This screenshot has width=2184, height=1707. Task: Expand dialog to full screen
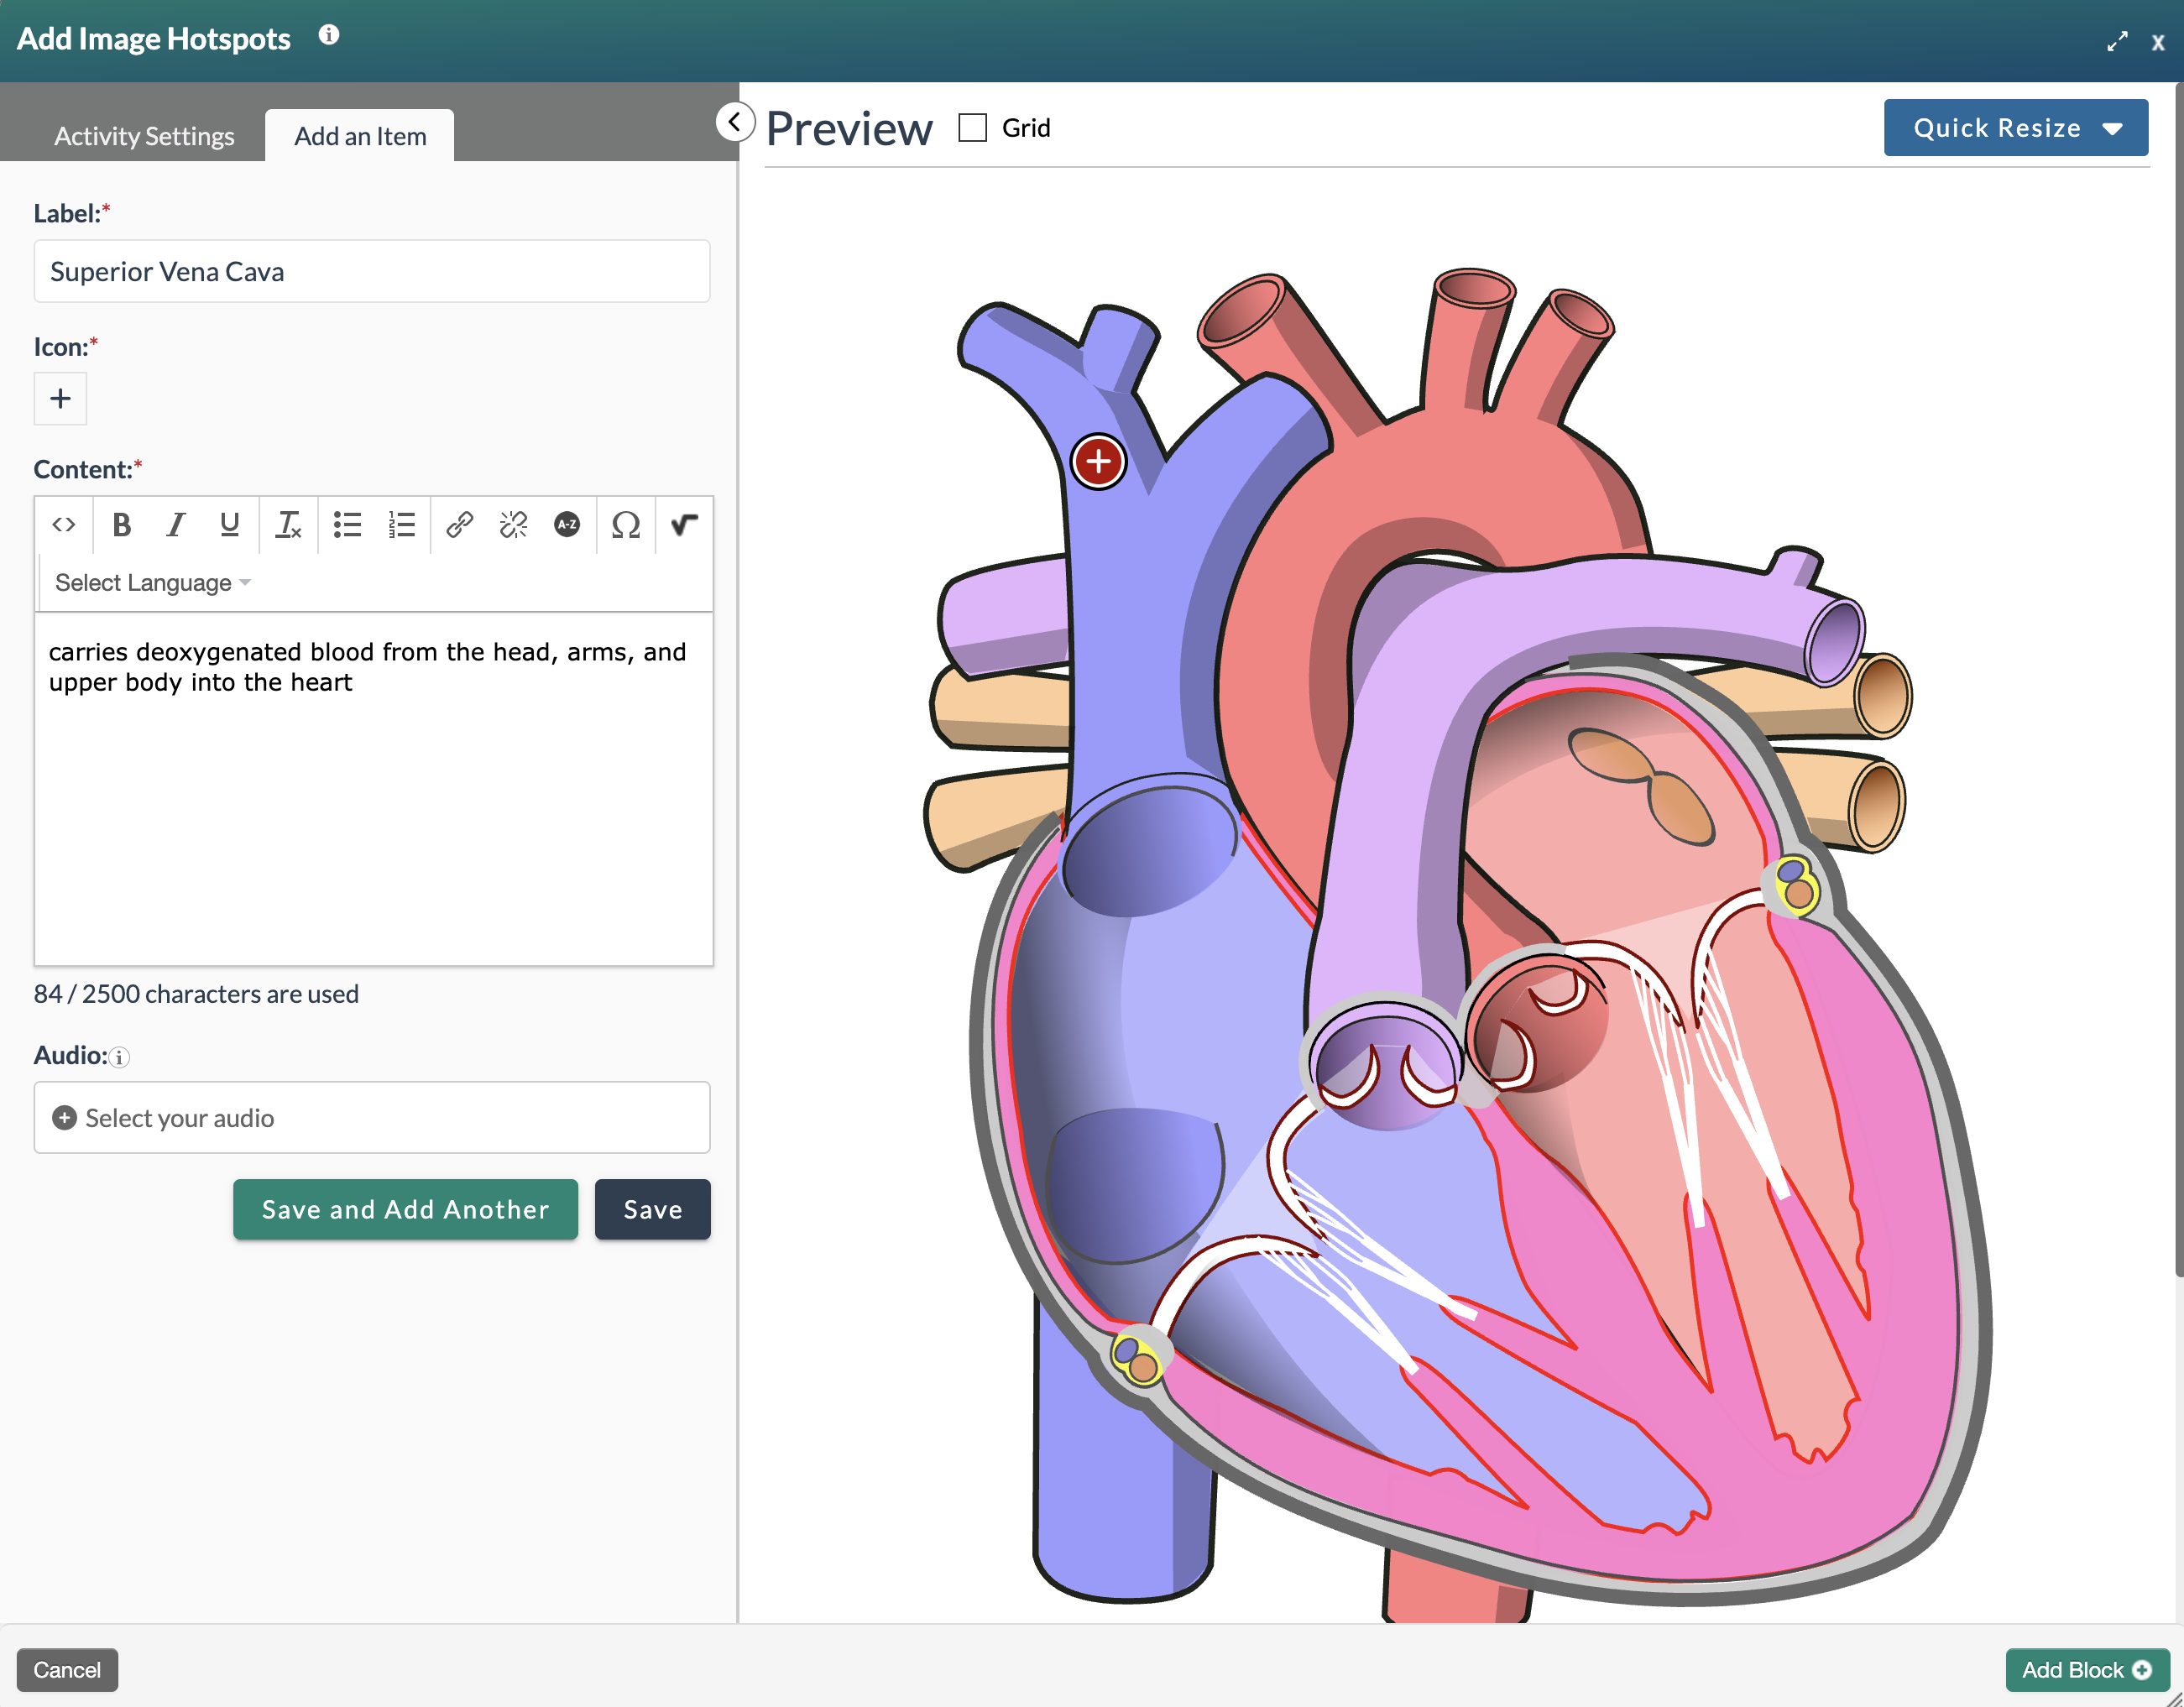tap(2117, 42)
